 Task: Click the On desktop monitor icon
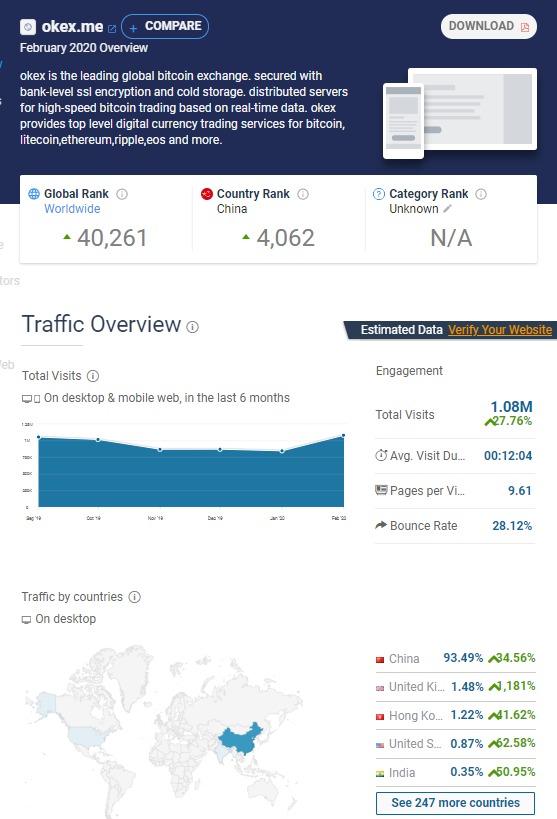[x=26, y=619]
